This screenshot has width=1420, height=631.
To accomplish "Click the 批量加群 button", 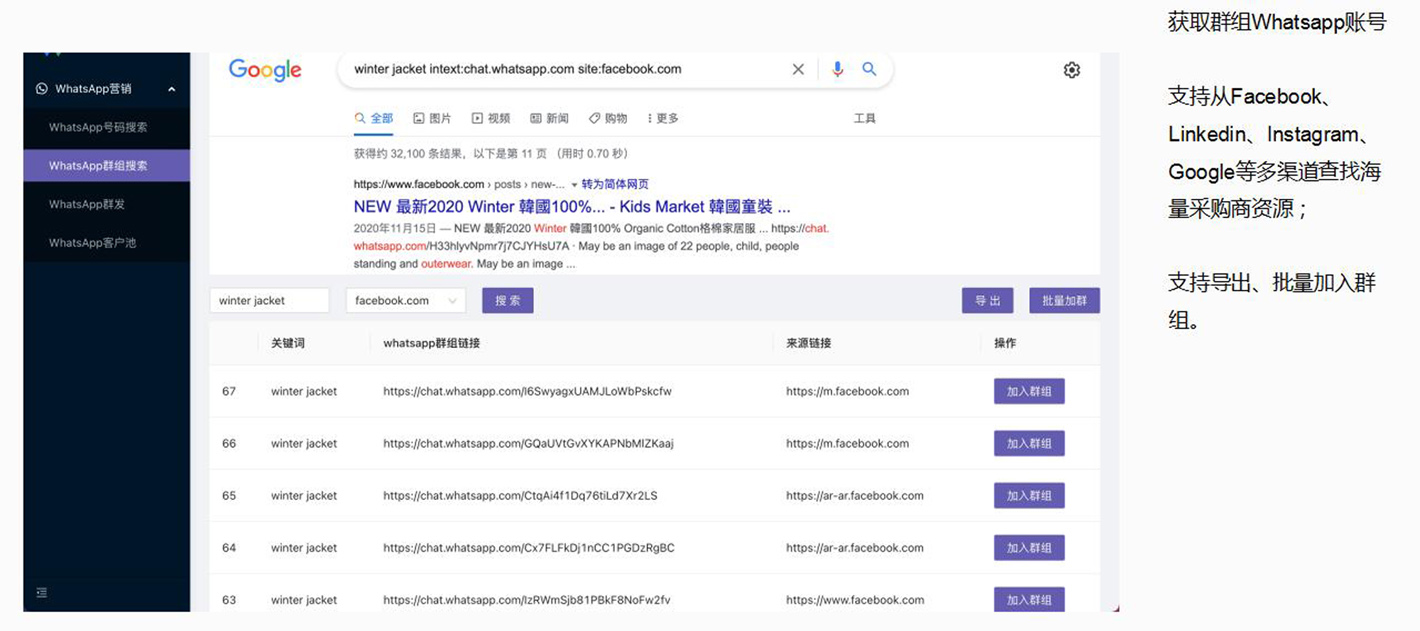I will tap(1064, 300).
